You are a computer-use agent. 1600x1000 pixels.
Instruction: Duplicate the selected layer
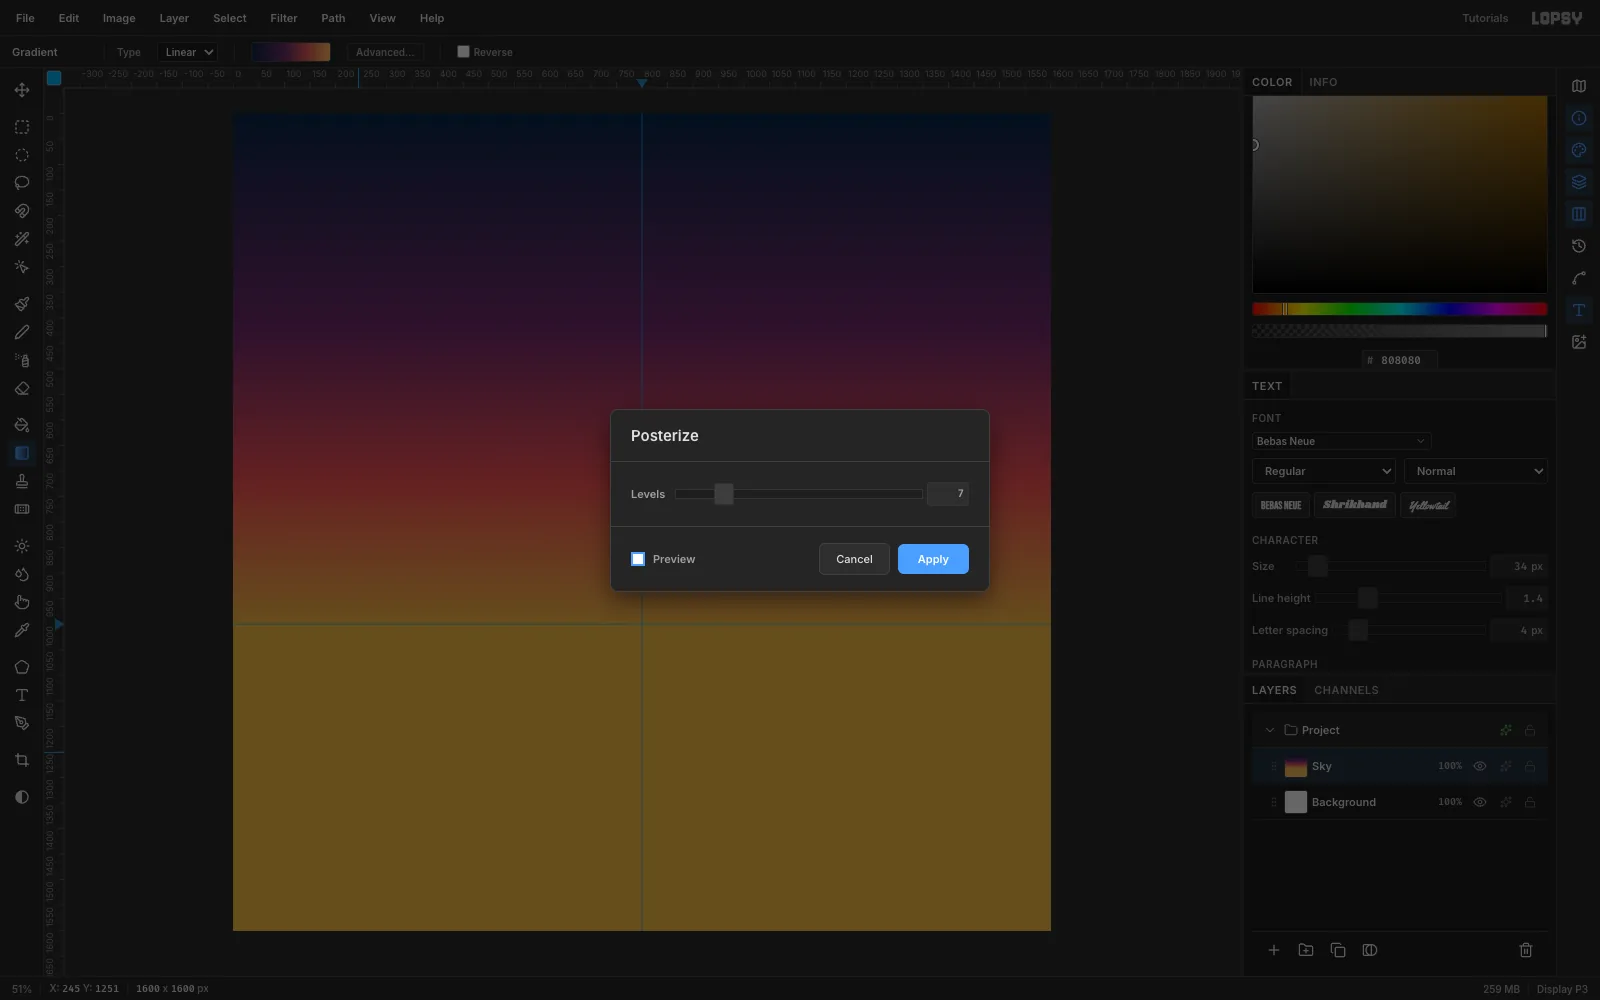click(x=1338, y=950)
